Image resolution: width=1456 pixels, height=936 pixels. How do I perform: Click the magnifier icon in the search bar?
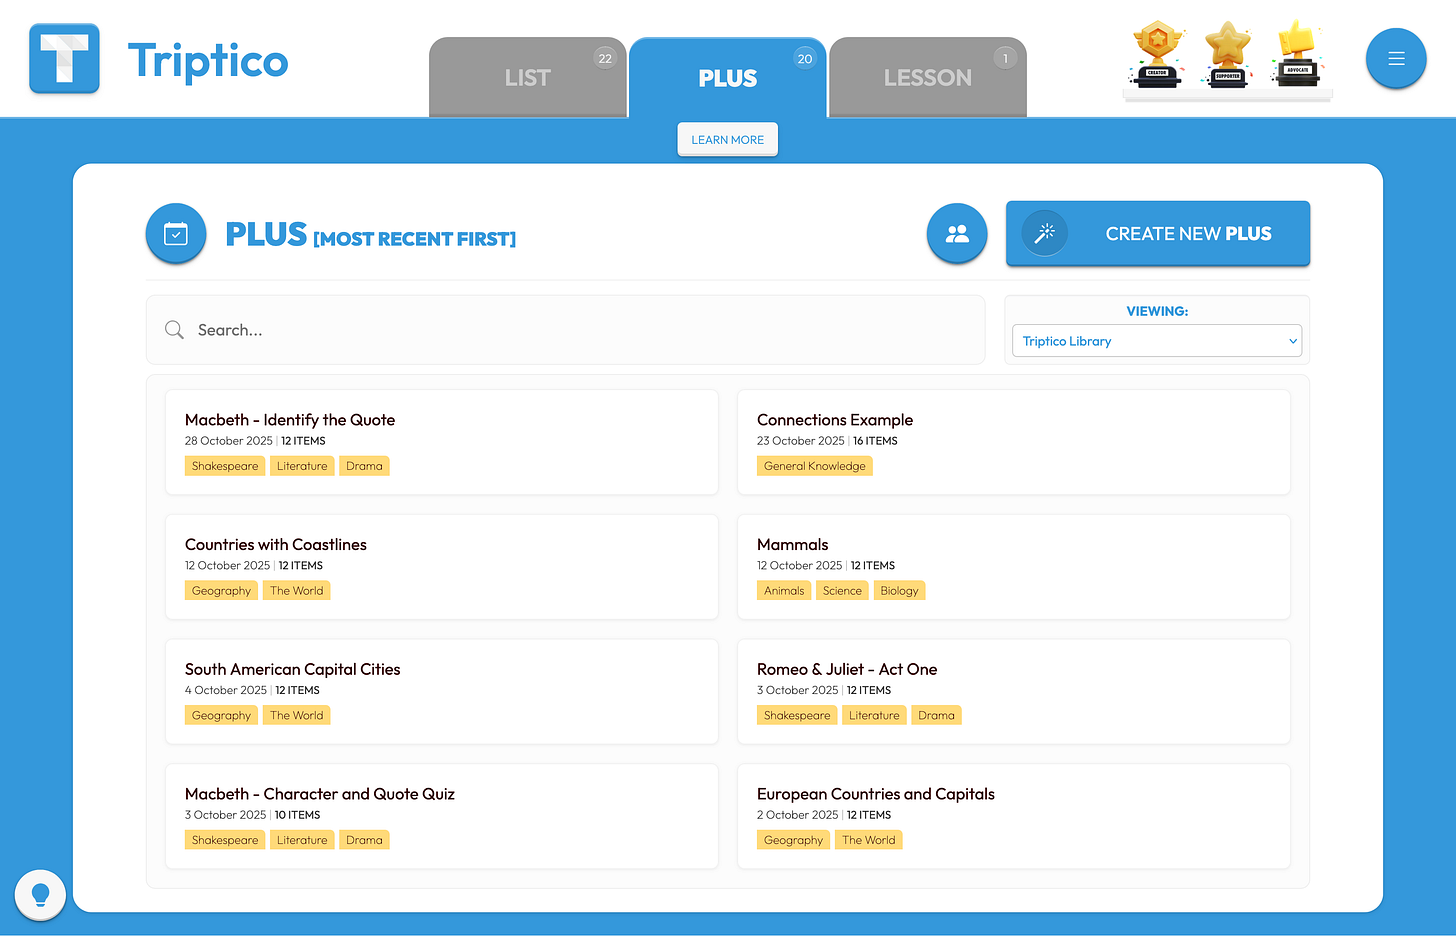pos(174,330)
